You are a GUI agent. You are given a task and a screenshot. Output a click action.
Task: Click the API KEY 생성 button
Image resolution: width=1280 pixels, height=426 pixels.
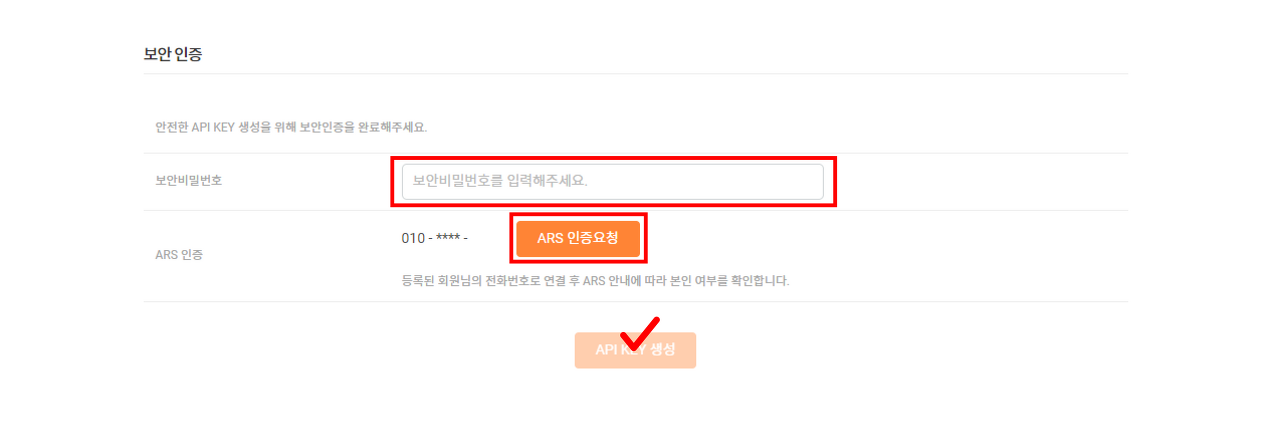coord(635,350)
